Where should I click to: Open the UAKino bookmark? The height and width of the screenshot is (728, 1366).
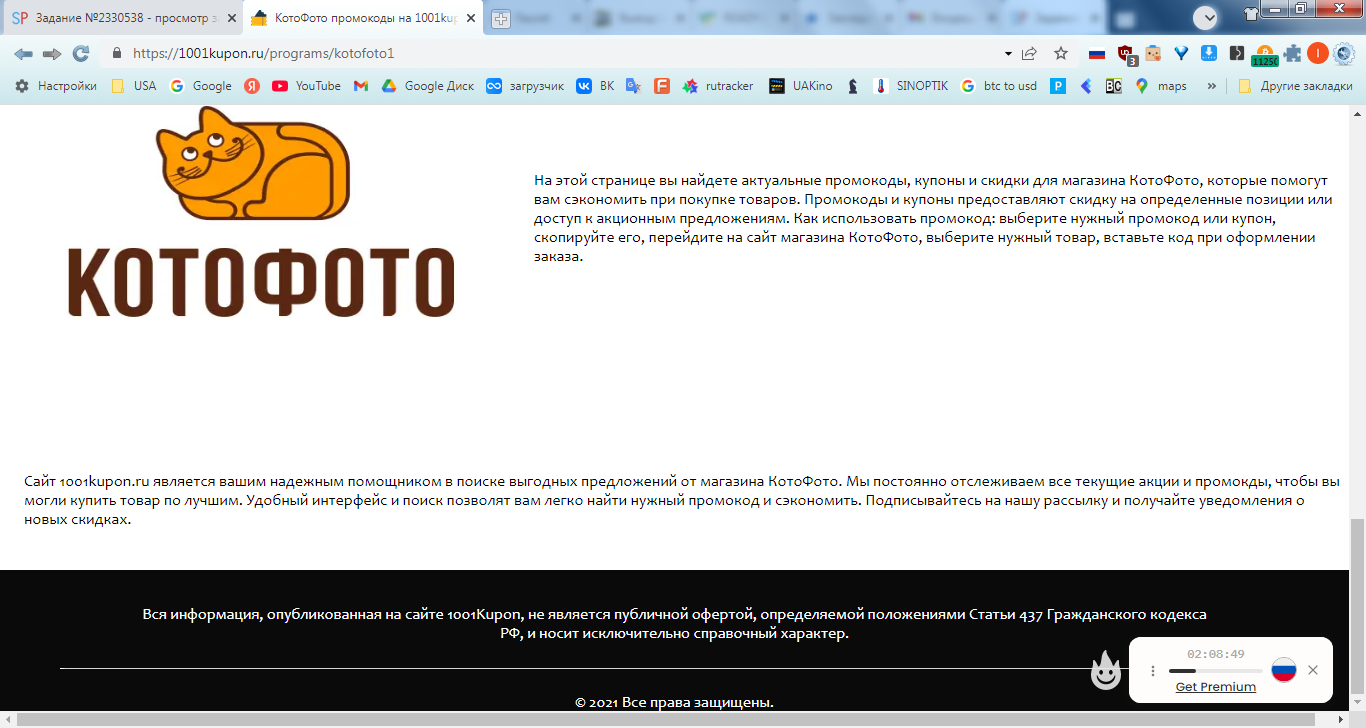click(x=801, y=86)
